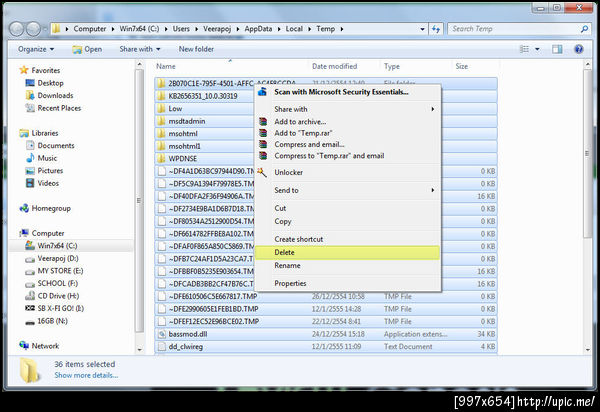Click the help question mark icon
Image resolution: width=600 pixels, height=412 pixels.
coord(579,49)
